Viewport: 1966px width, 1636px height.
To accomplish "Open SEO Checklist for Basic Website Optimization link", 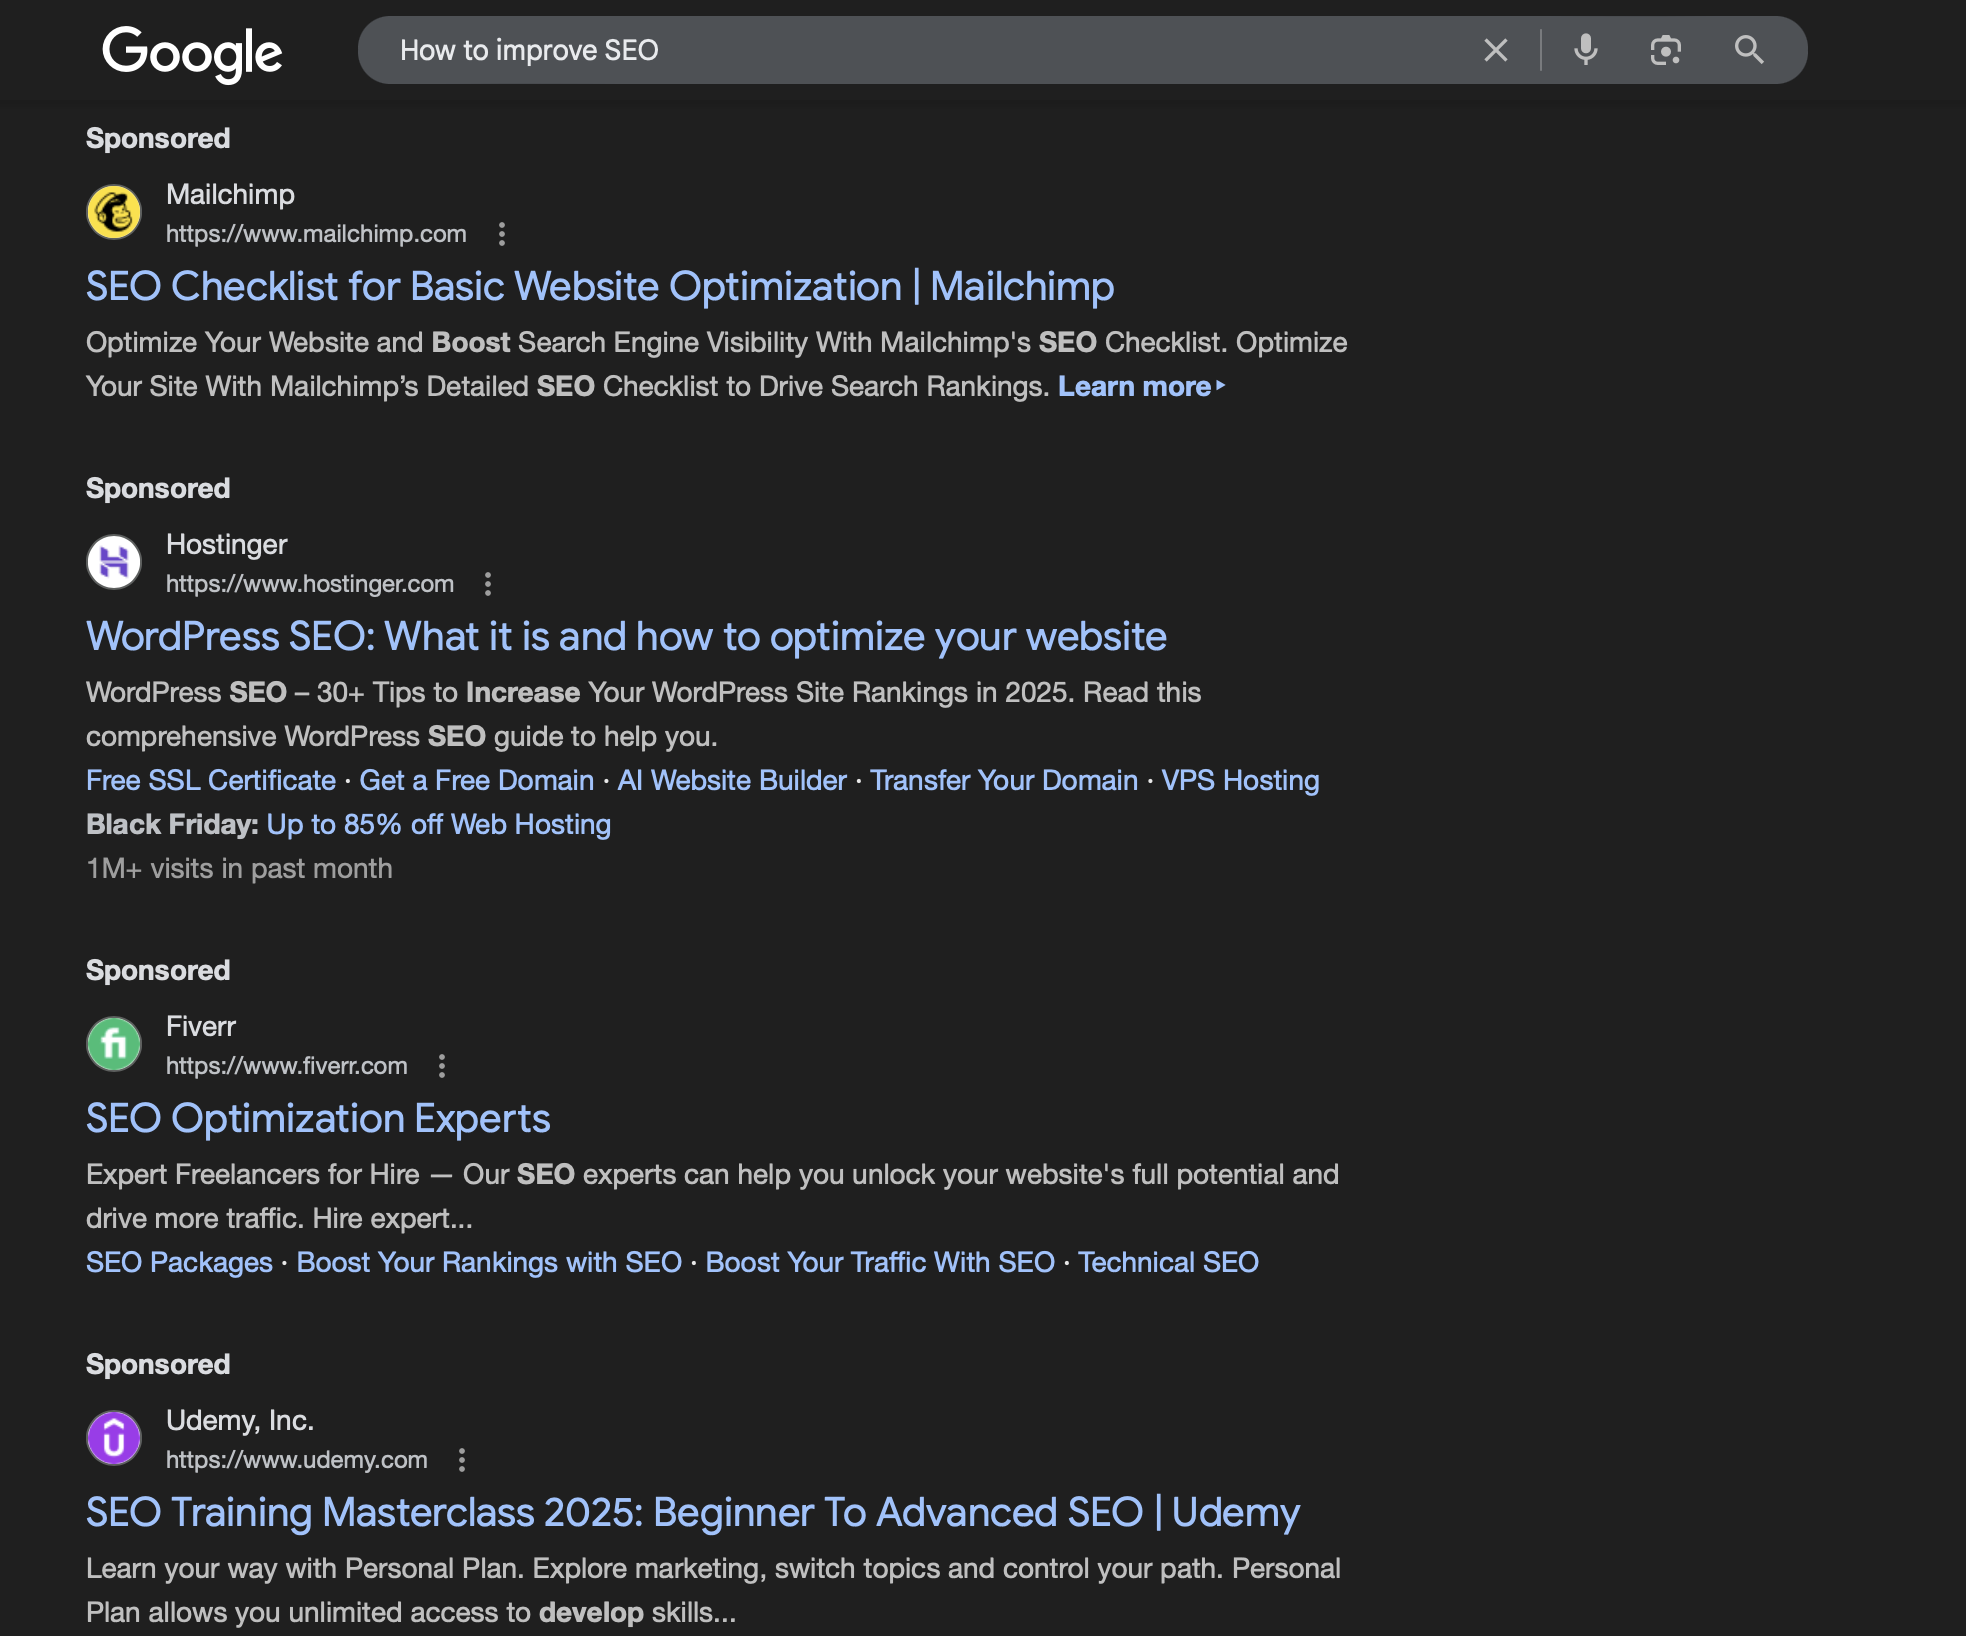I will pos(600,287).
